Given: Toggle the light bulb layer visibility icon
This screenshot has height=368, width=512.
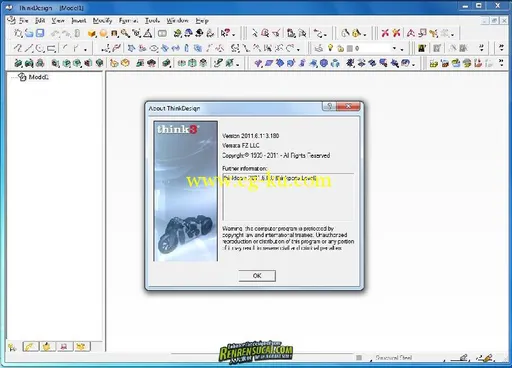Looking at the screenshot, I should tap(330, 48).
